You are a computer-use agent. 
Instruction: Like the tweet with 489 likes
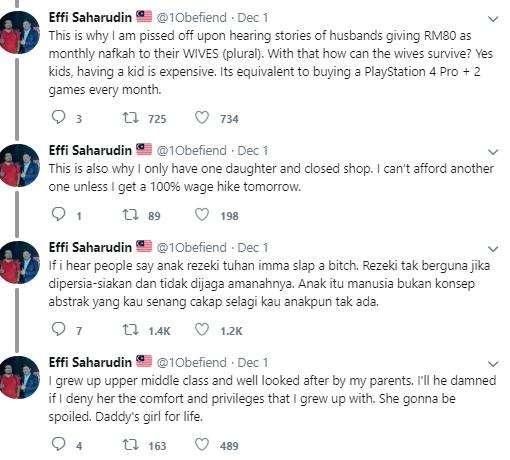point(202,444)
